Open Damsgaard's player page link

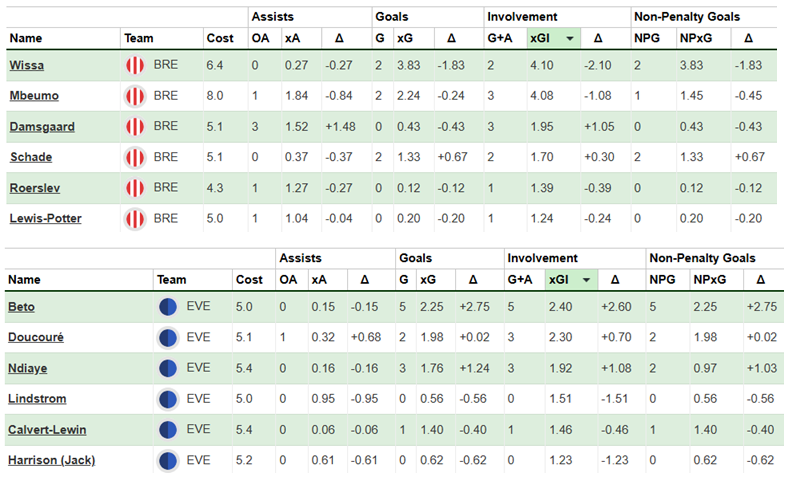click(41, 127)
